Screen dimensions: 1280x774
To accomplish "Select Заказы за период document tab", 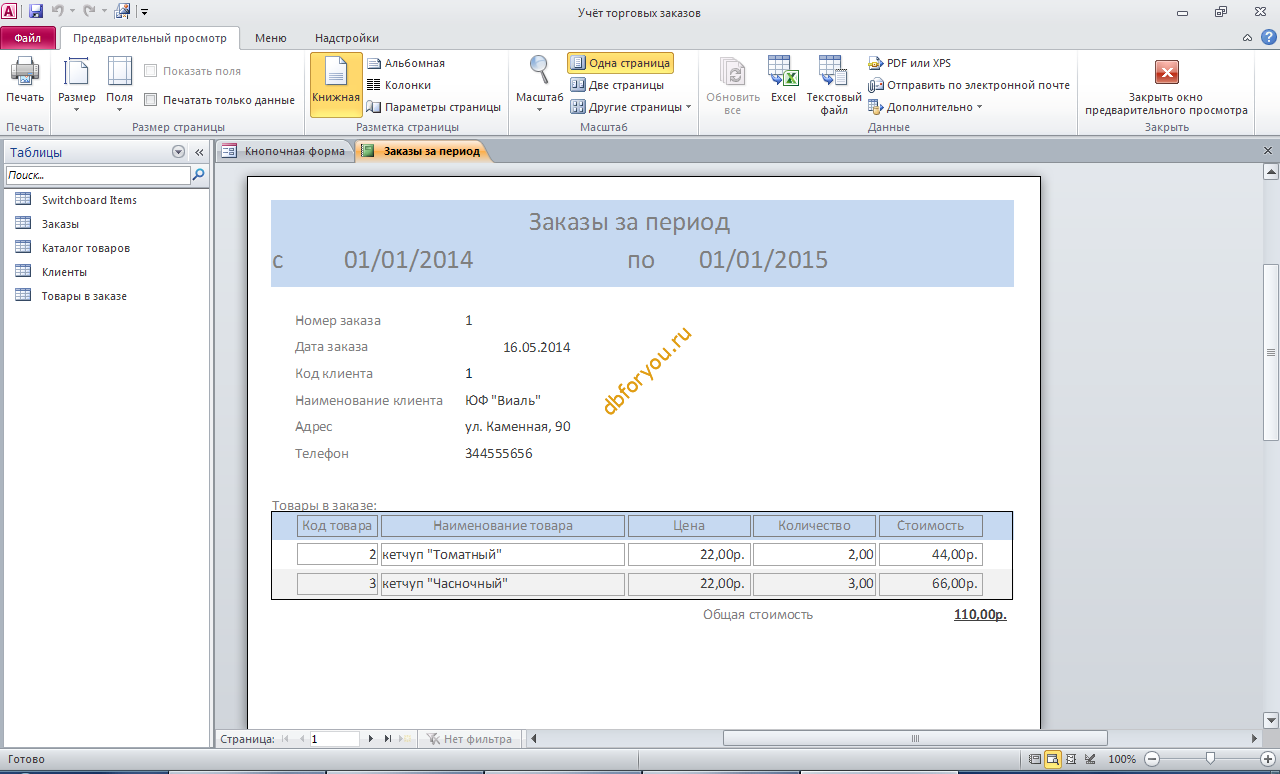I will (423, 151).
